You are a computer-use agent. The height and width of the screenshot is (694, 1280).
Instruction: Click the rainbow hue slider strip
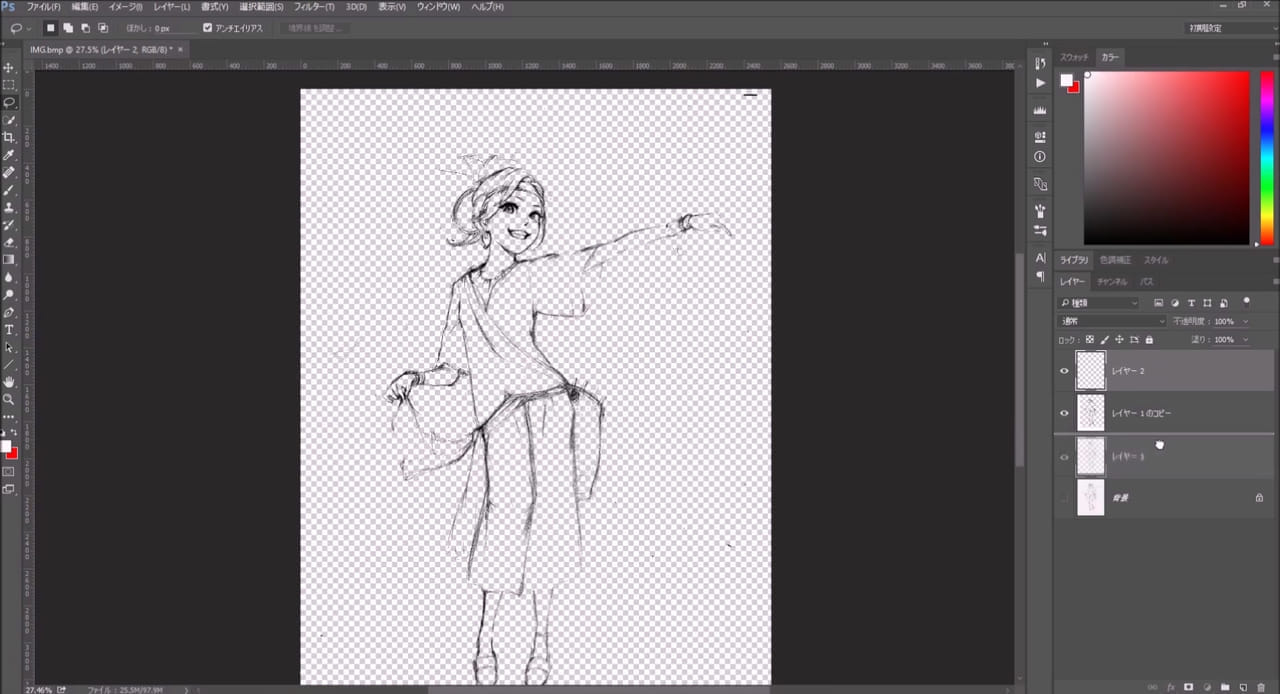coord(1266,158)
